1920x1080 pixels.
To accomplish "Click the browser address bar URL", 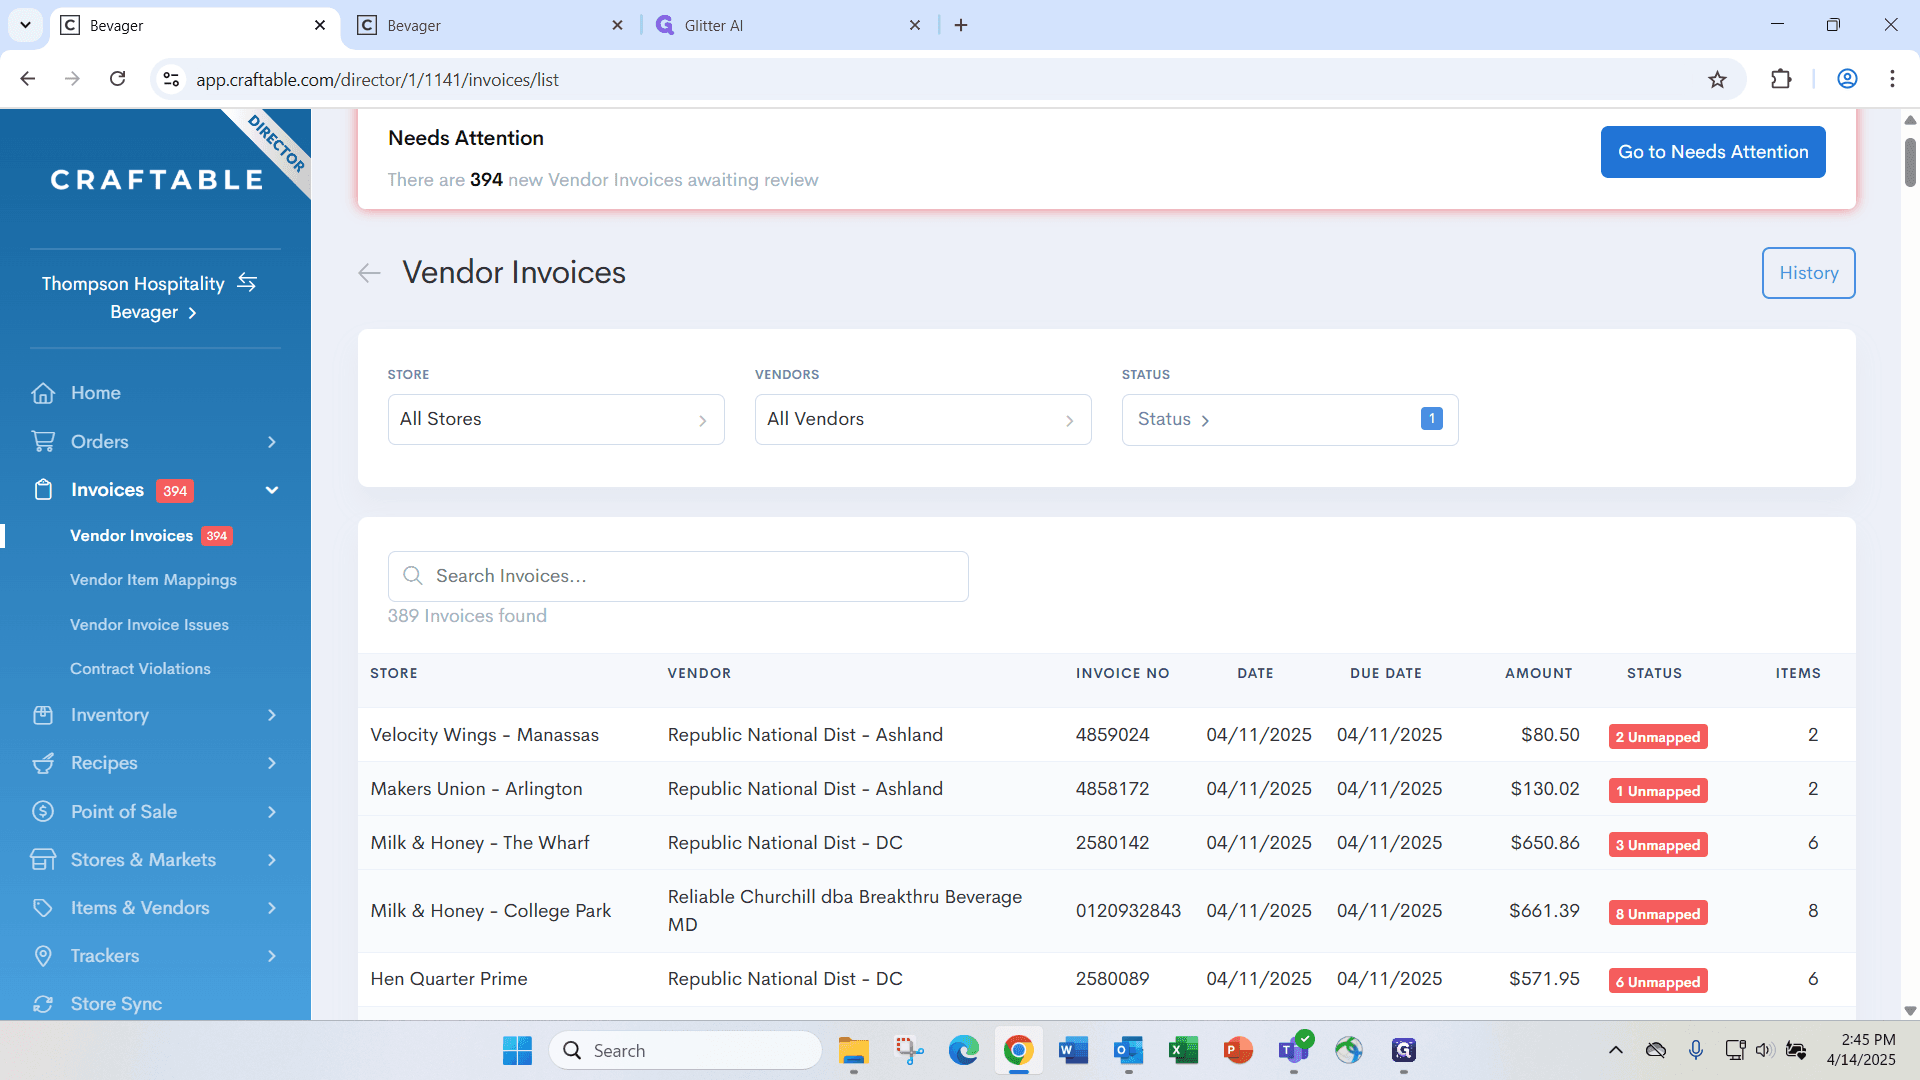I will (x=377, y=80).
